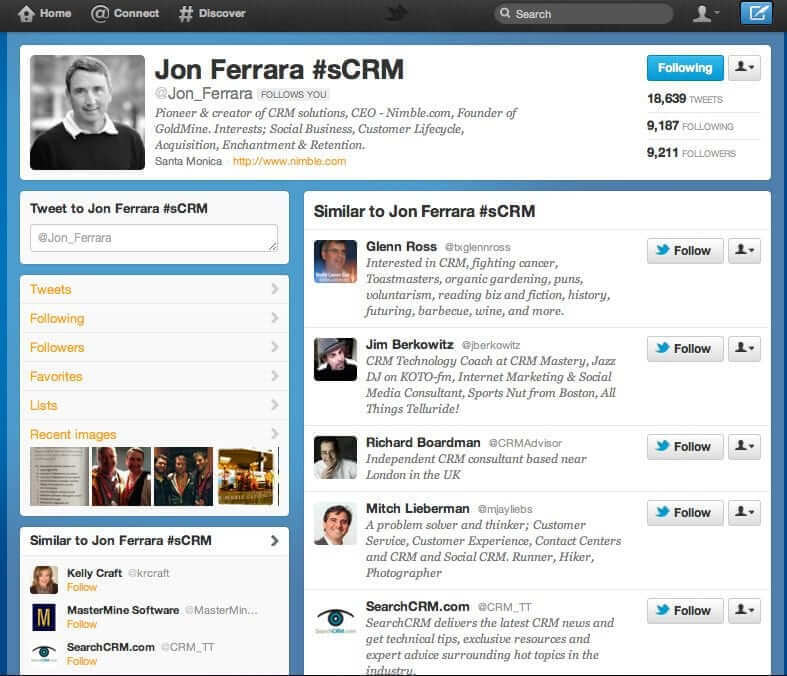The image size is (787, 676).
Task: Click the MasterMine Software M logo
Action: 44,617
